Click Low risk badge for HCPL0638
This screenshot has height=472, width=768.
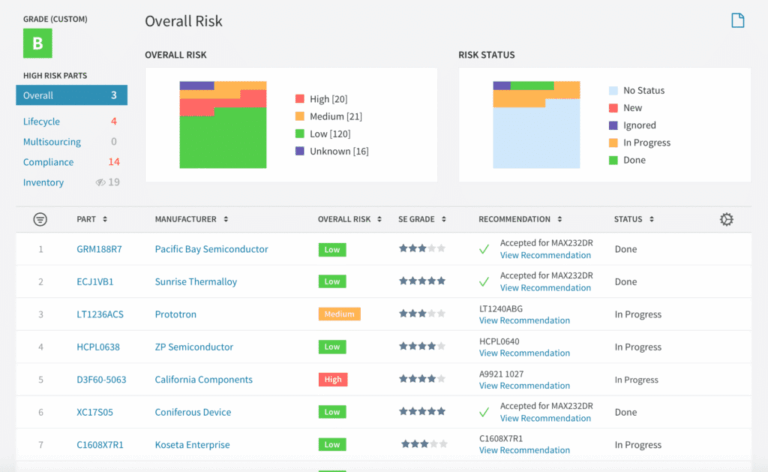[x=332, y=347]
